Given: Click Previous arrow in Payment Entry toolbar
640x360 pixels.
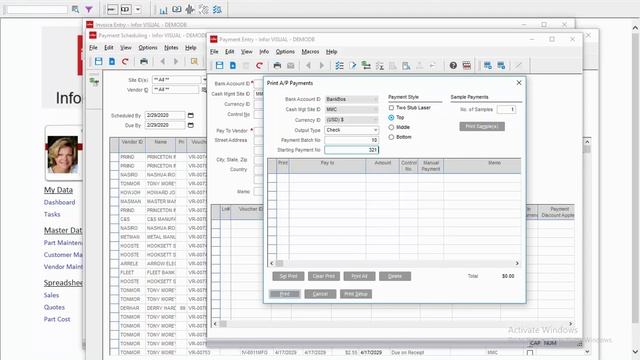Looking at the screenshot, I should (308, 65).
